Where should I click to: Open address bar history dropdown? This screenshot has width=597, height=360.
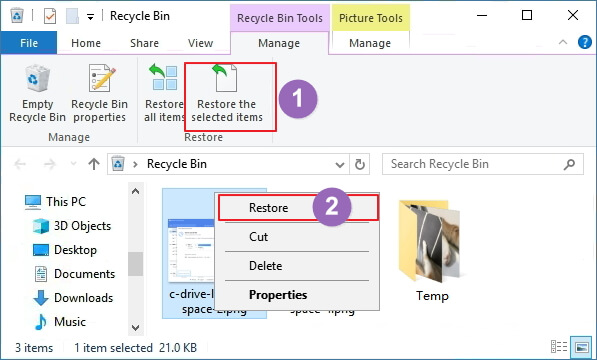tap(340, 165)
